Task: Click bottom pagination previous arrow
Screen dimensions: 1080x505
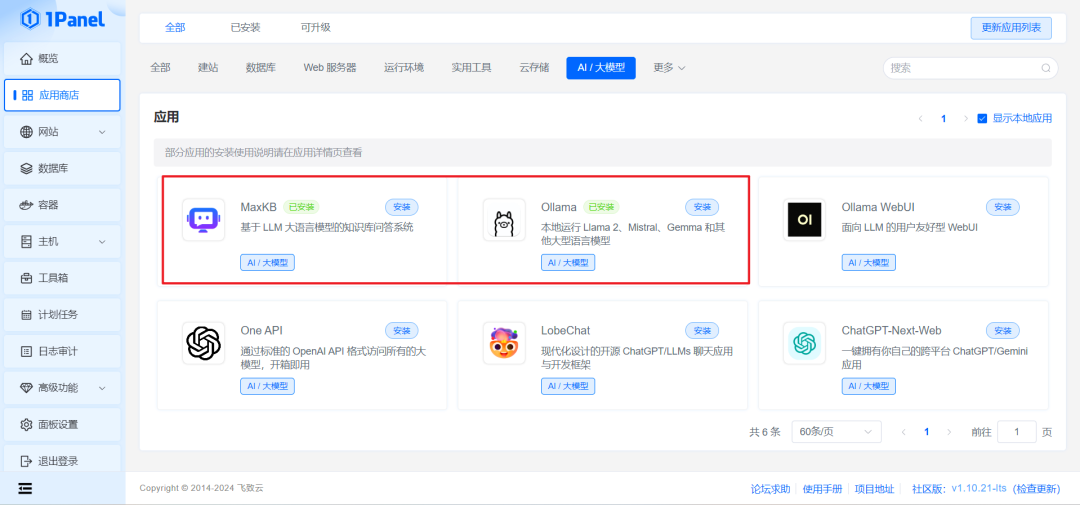Action: [x=904, y=432]
